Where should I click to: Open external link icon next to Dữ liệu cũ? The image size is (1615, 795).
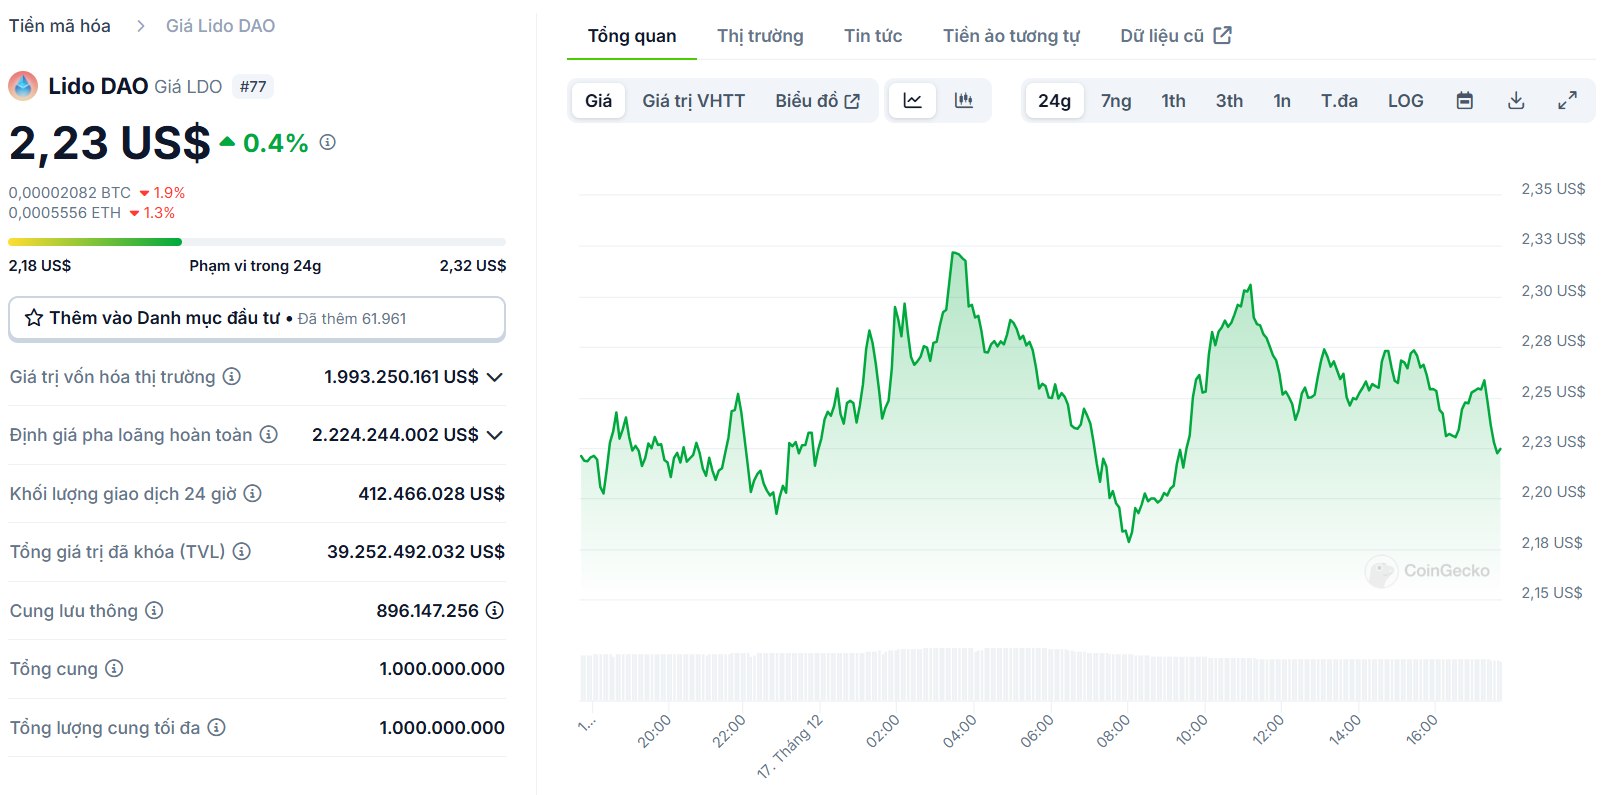1222,35
